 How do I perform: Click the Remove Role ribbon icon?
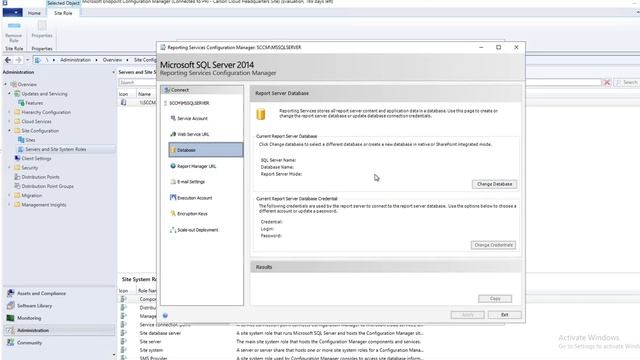pos(14,33)
